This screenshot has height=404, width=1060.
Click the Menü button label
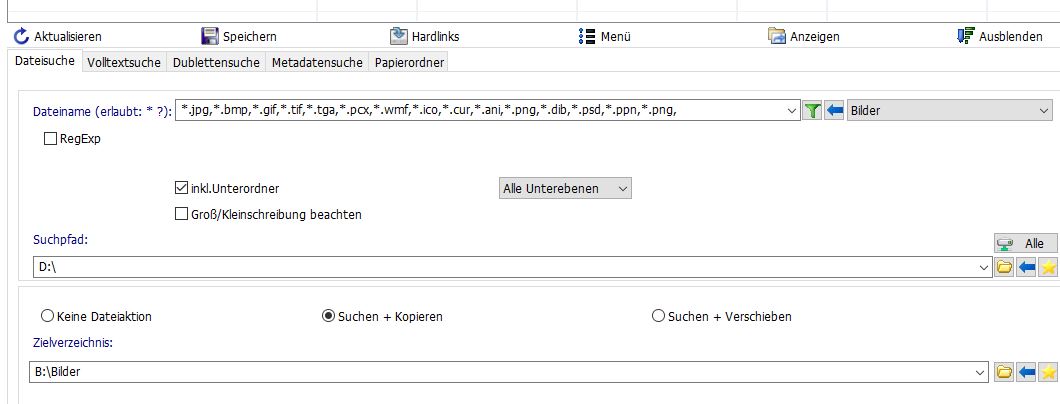(x=615, y=36)
